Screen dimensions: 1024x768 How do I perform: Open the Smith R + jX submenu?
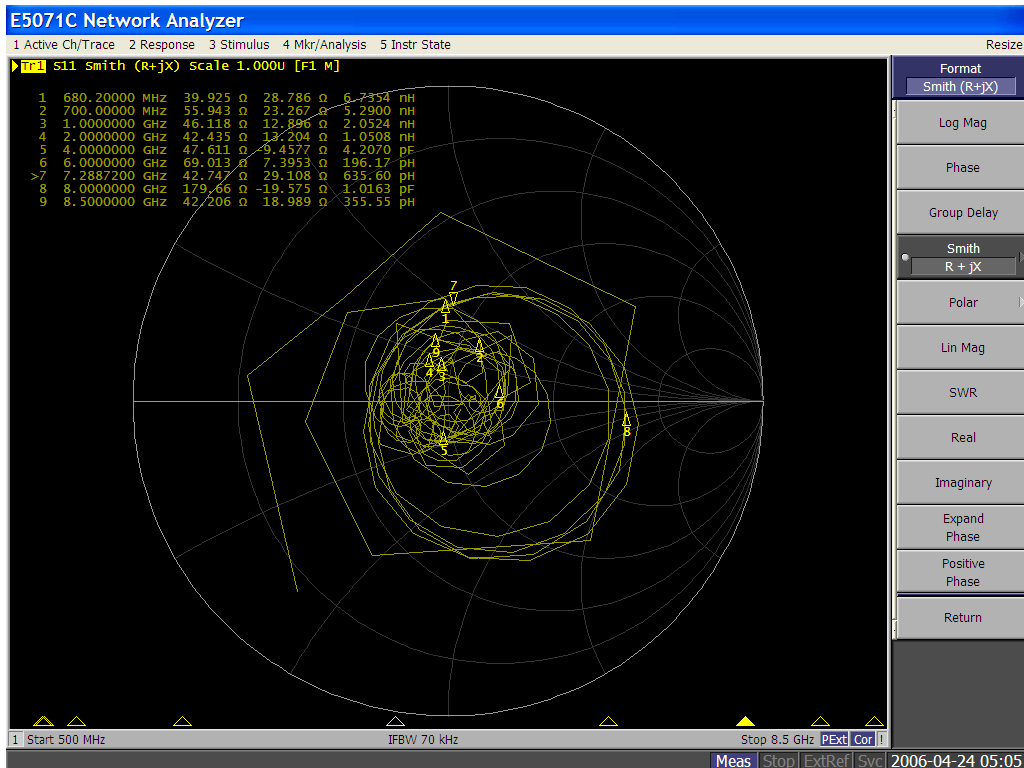coord(962,257)
